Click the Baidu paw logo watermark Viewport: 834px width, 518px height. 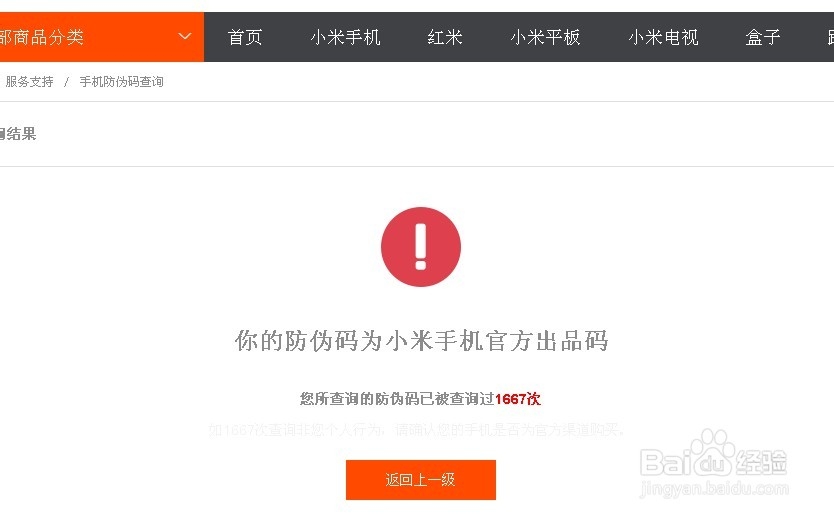(711, 453)
